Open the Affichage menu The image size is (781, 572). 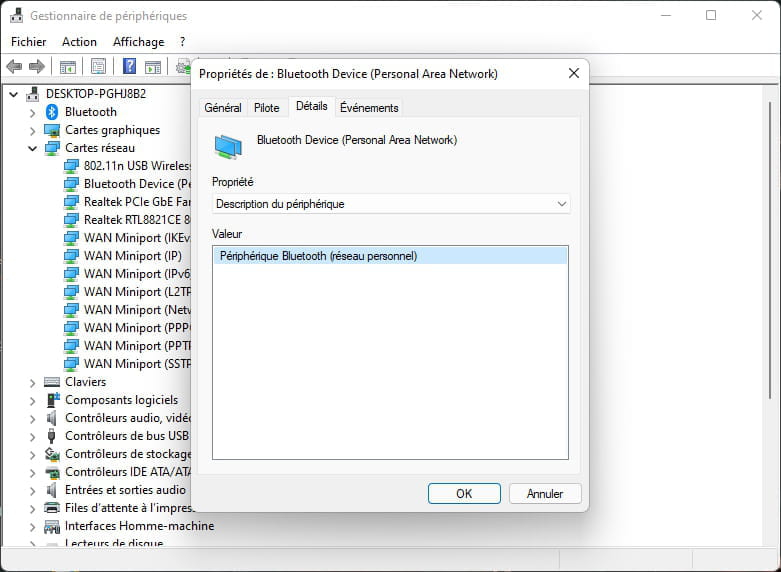pyautogui.click(x=138, y=41)
